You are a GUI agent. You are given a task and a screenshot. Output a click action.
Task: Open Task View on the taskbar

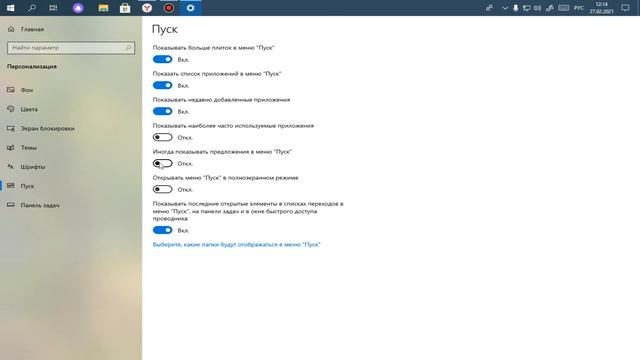[53, 8]
